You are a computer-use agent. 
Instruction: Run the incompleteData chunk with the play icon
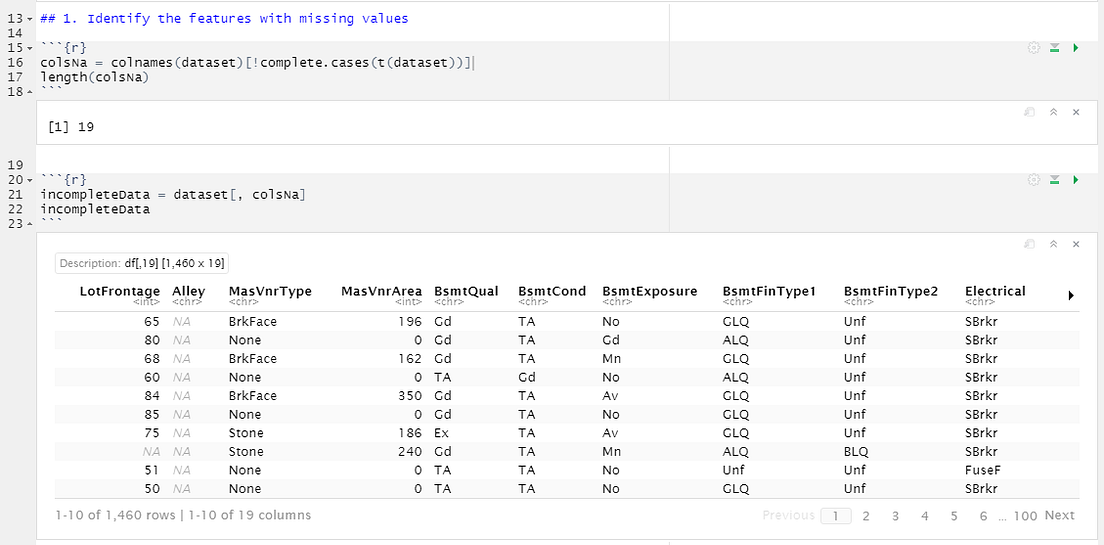click(1075, 180)
